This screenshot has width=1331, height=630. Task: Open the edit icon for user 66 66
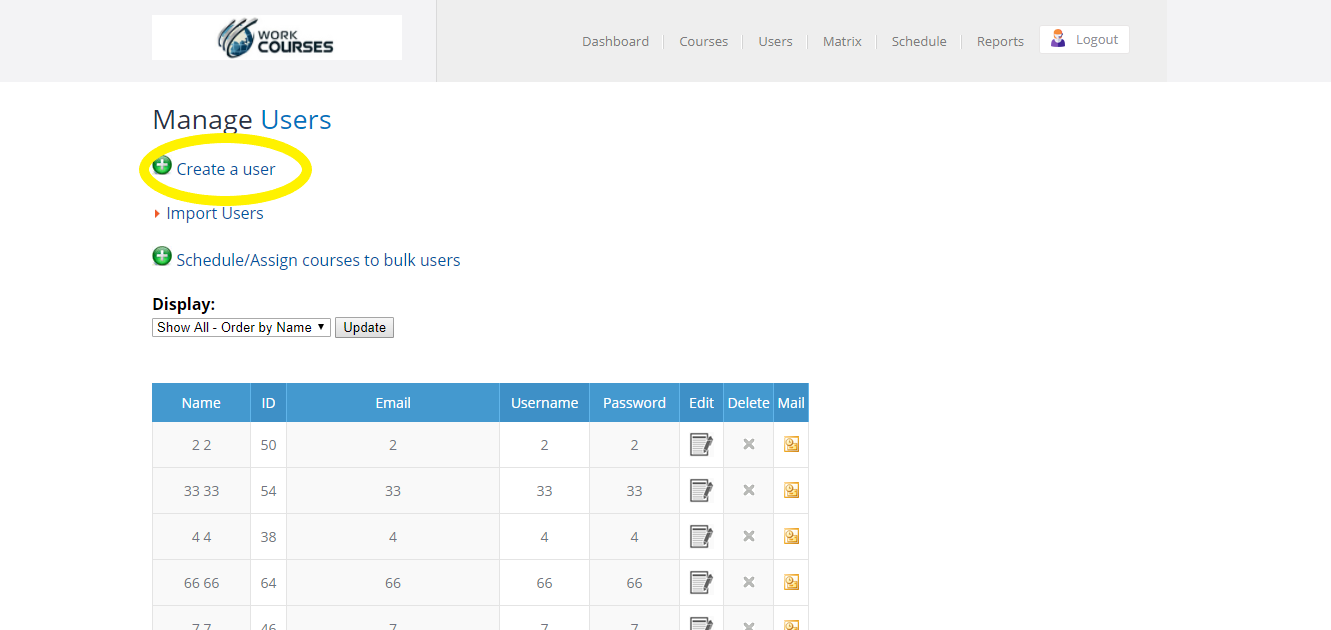coord(701,583)
